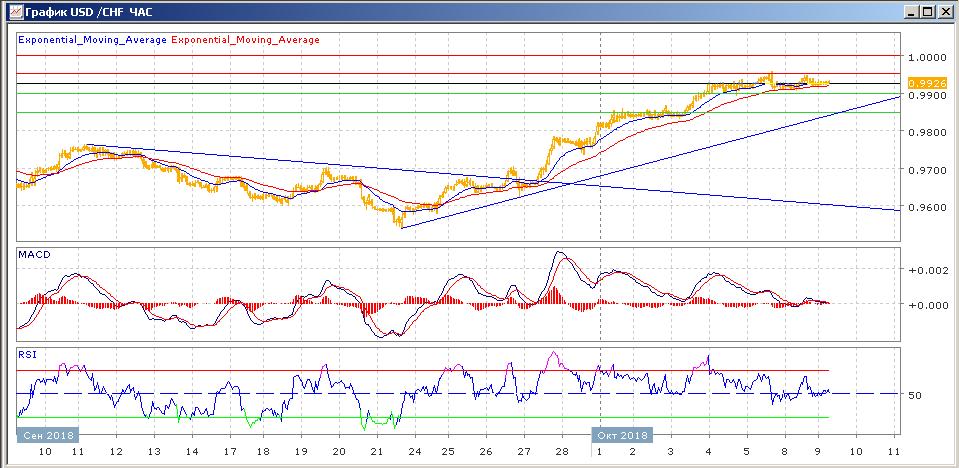Minimize the USD/CHF chart window
This screenshot has height=468, width=959.
click(x=913, y=12)
